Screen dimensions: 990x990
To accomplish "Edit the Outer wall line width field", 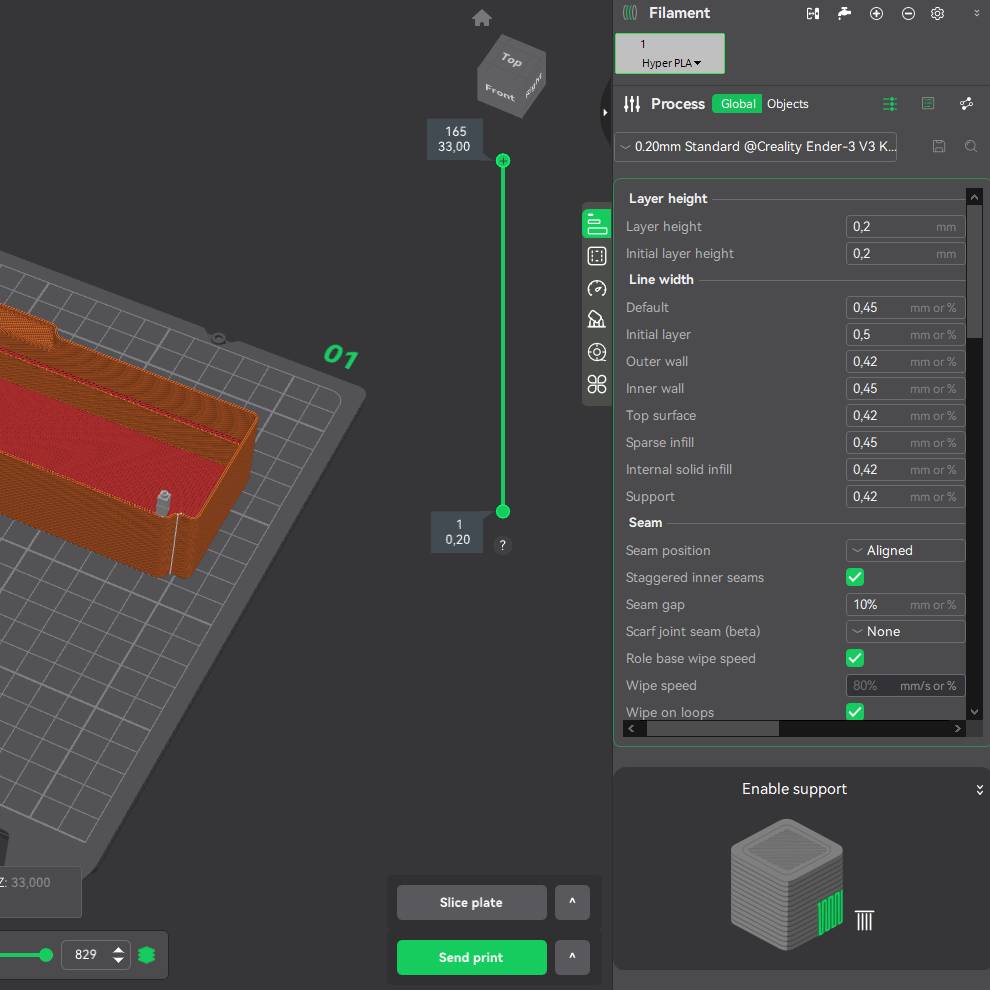I will click(x=905, y=362).
